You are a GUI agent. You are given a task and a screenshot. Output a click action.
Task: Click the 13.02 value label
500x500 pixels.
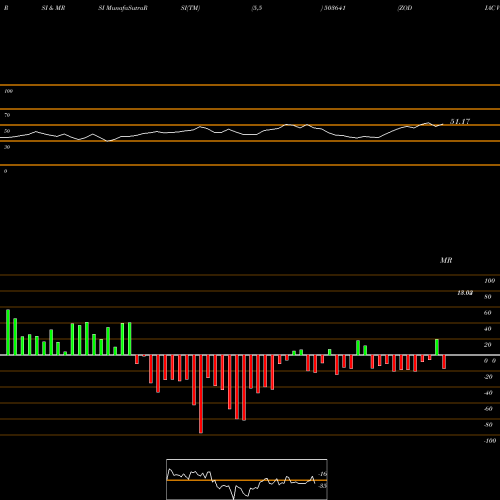465,293
